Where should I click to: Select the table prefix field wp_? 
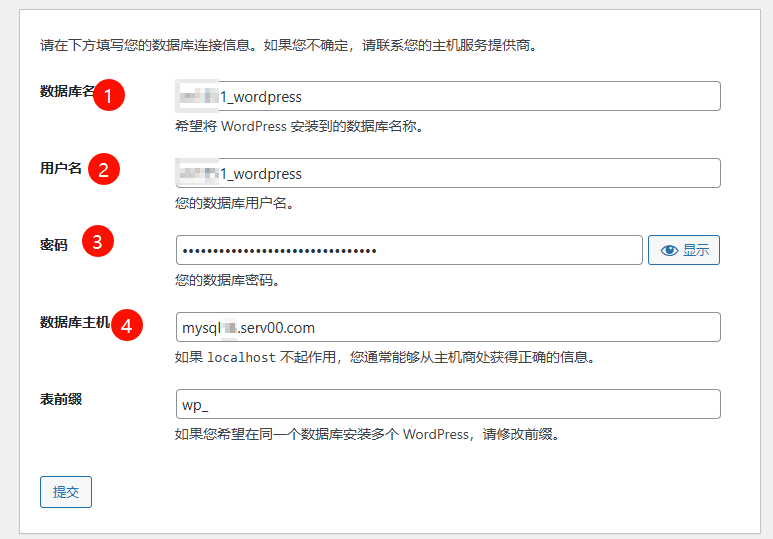coord(448,404)
